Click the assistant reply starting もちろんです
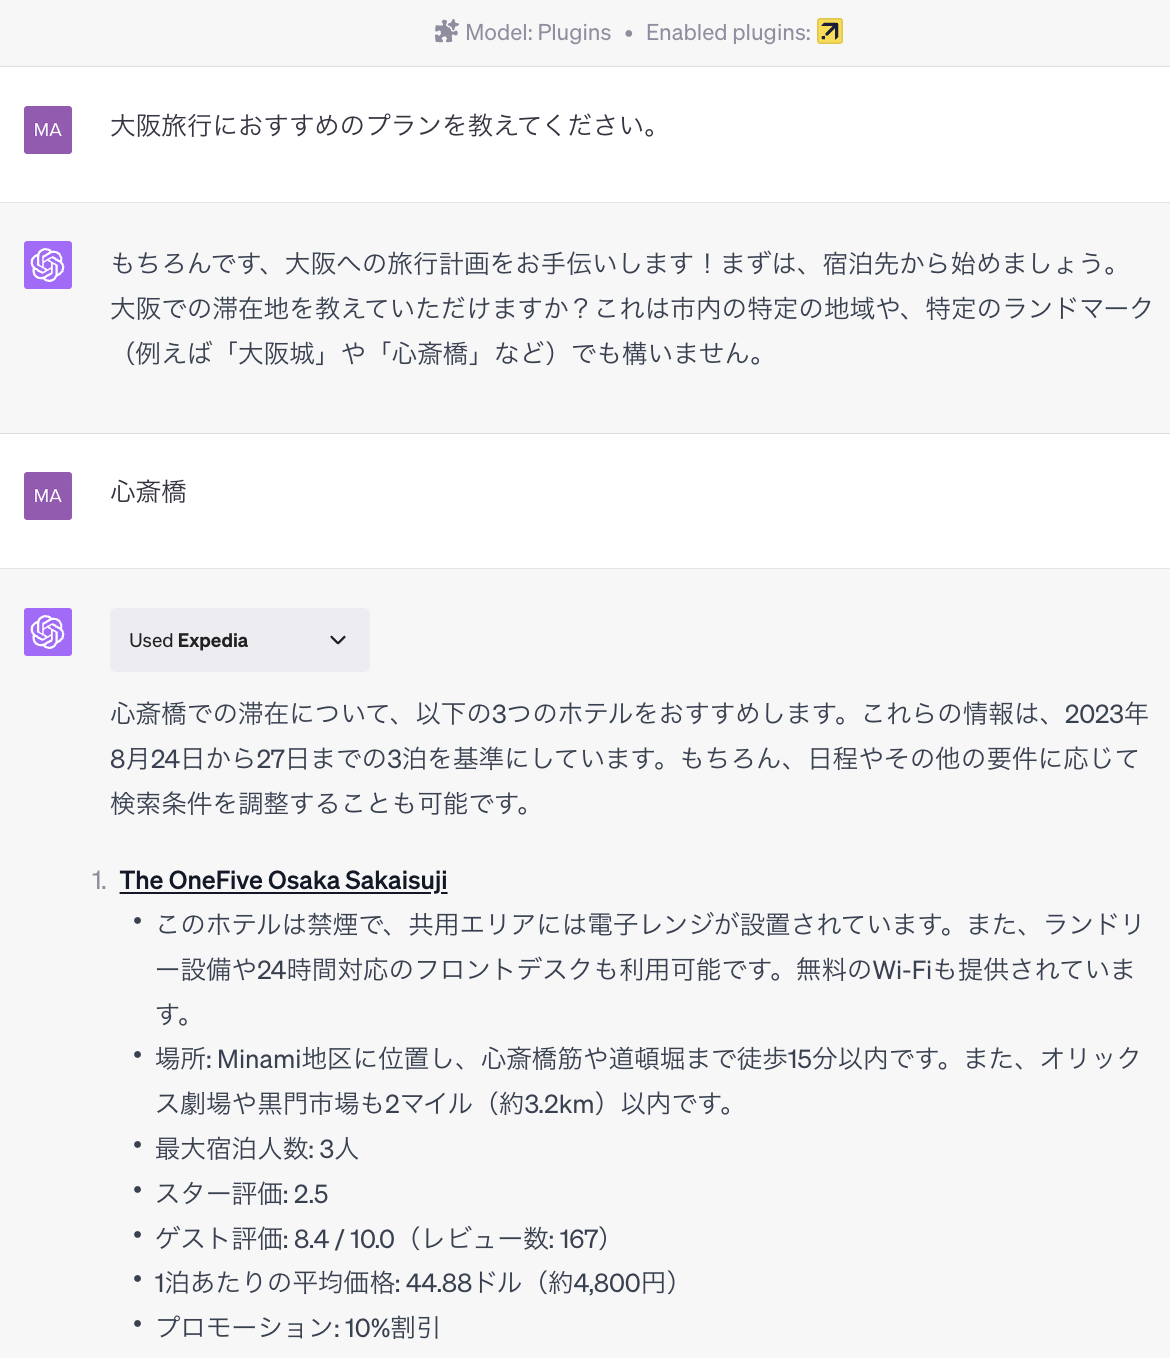 pos(632,308)
